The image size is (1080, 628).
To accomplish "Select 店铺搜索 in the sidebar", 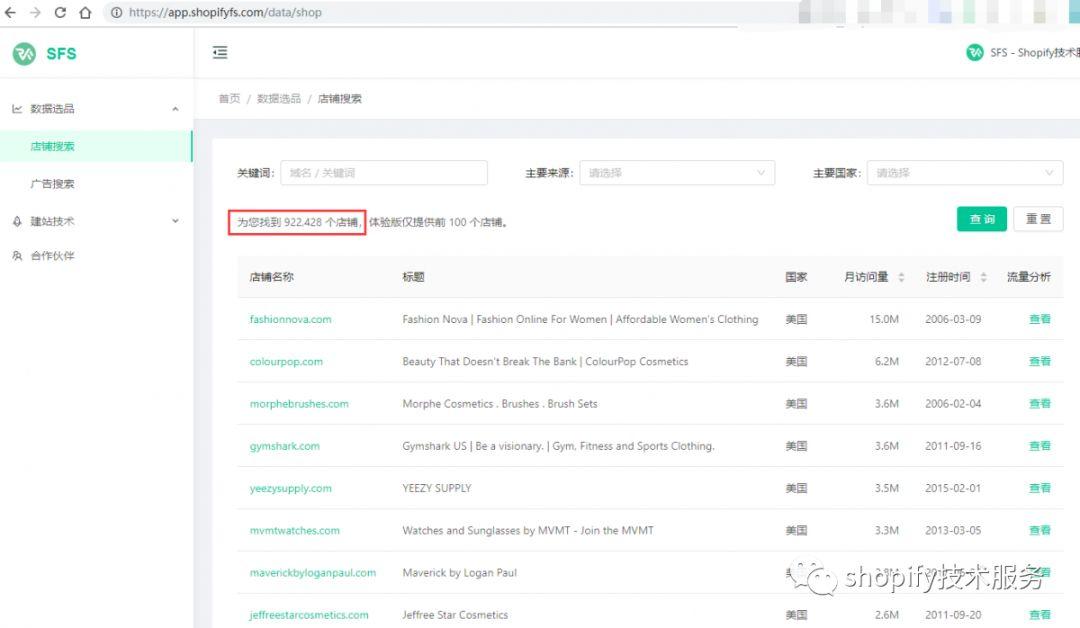I will pyautogui.click(x=96, y=146).
